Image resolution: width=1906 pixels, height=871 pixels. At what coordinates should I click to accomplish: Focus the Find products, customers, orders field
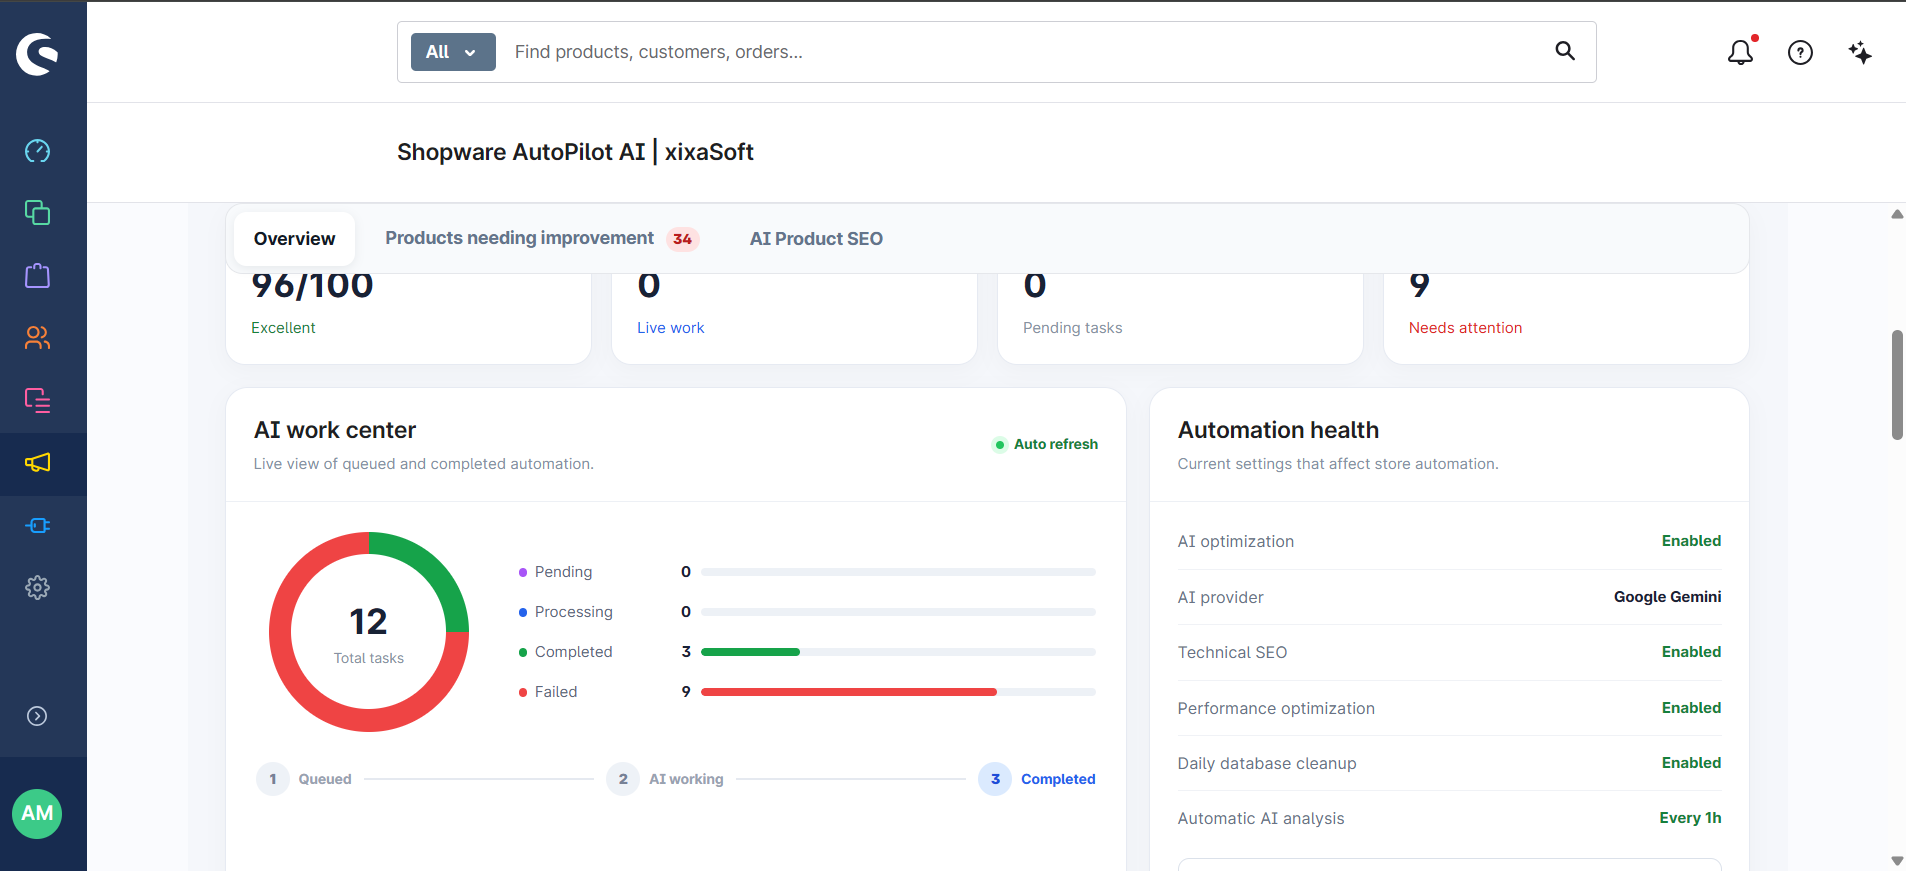tap(1025, 52)
